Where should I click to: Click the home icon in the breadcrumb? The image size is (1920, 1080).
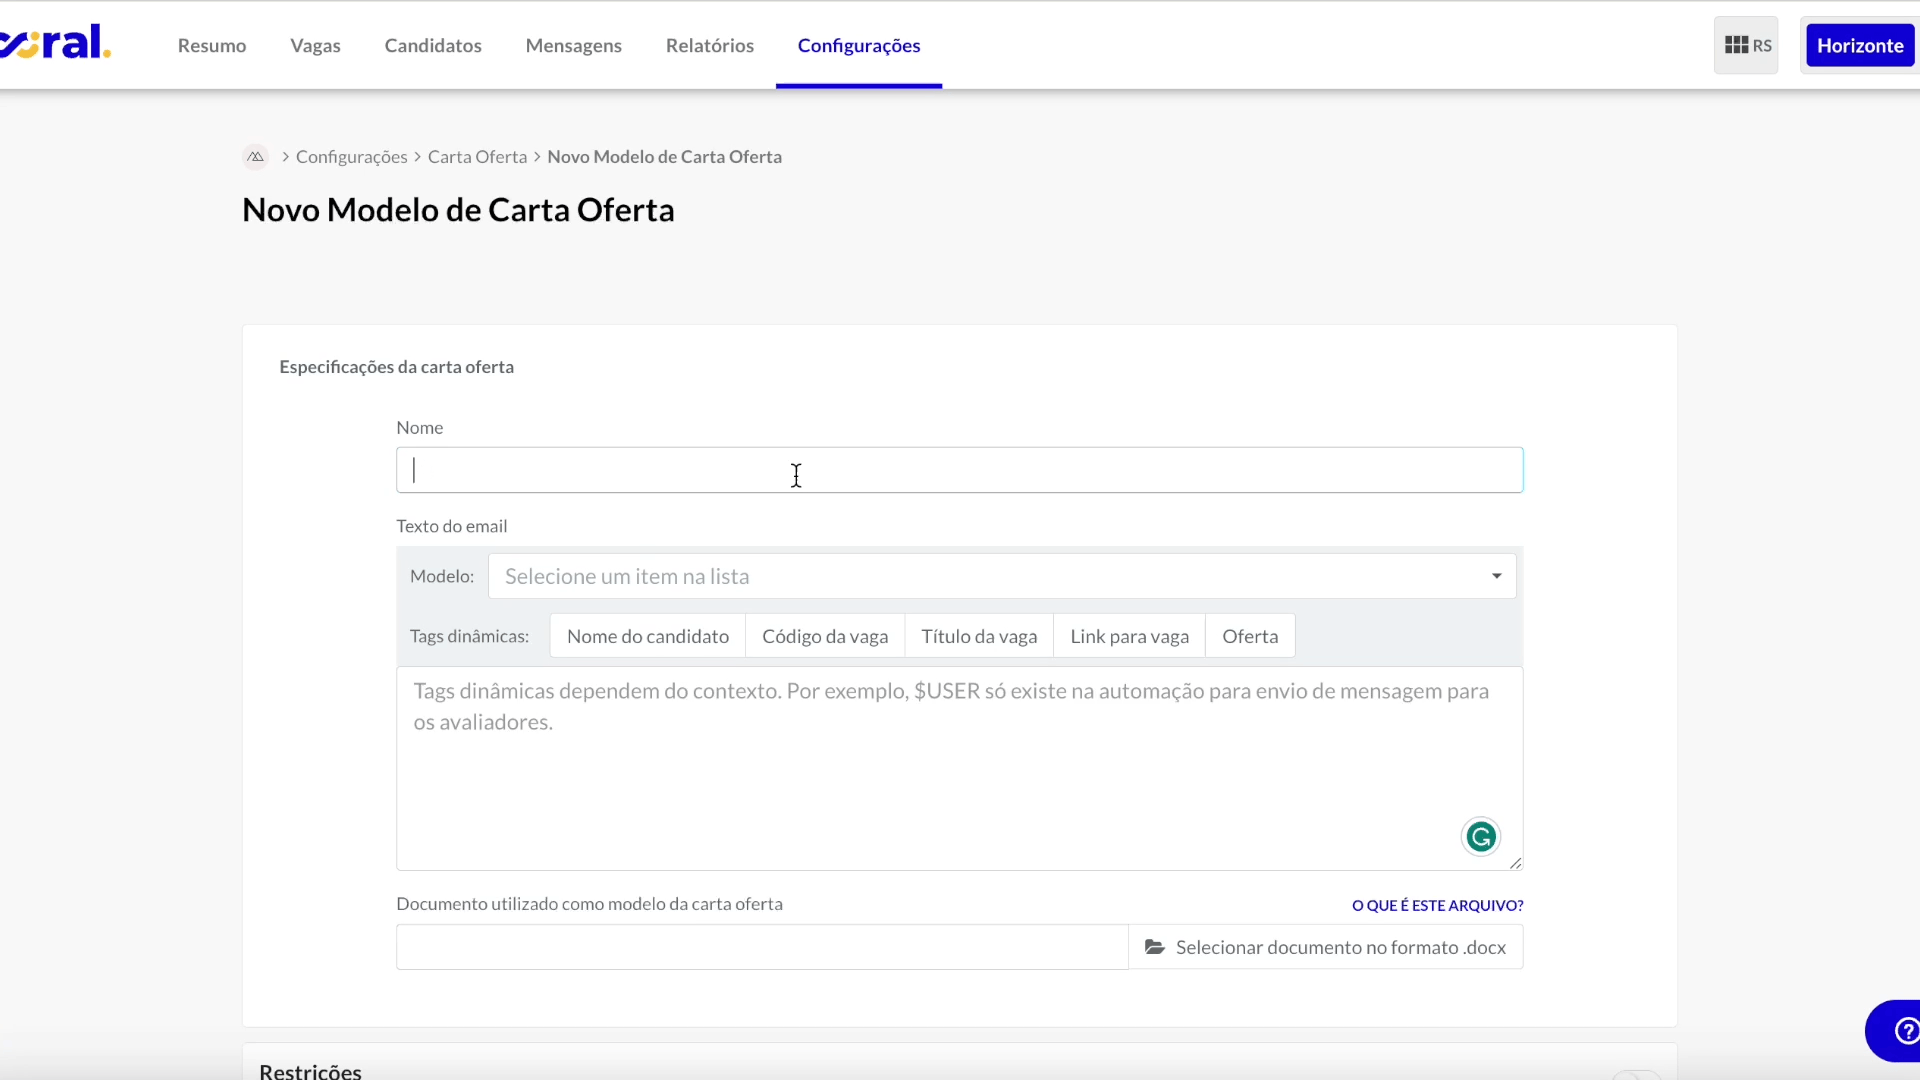[256, 157]
